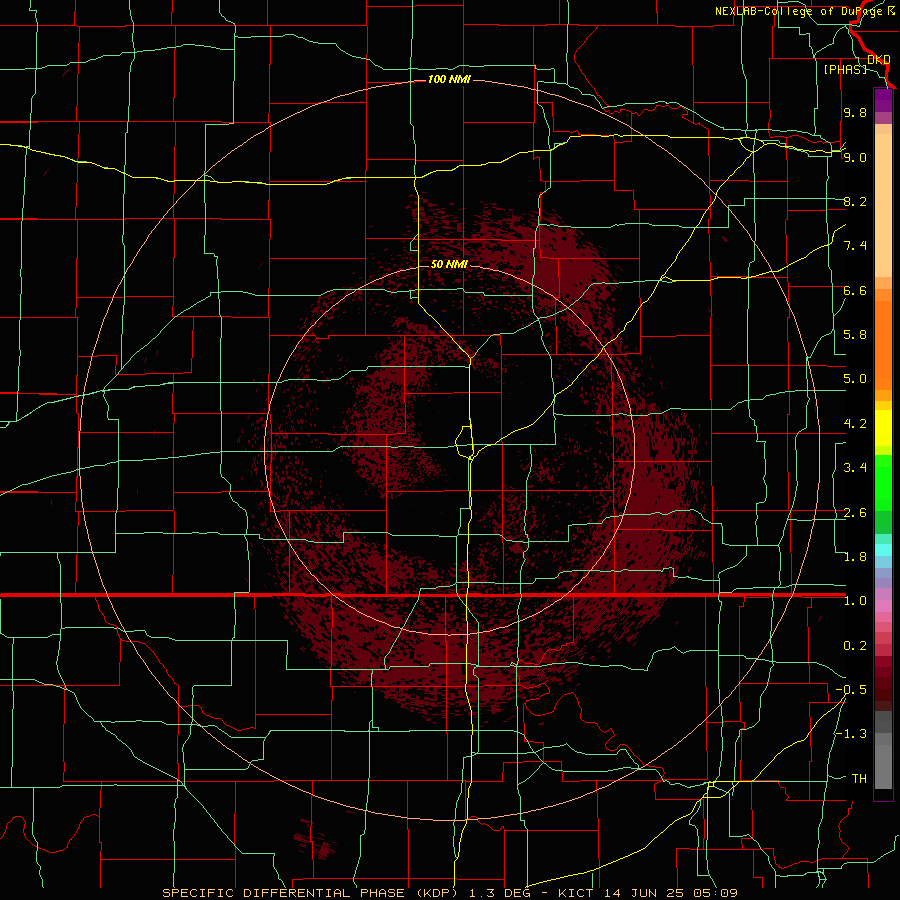900x900 pixels.
Task: Click the cyan color scale segment
Action: click(x=883, y=550)
